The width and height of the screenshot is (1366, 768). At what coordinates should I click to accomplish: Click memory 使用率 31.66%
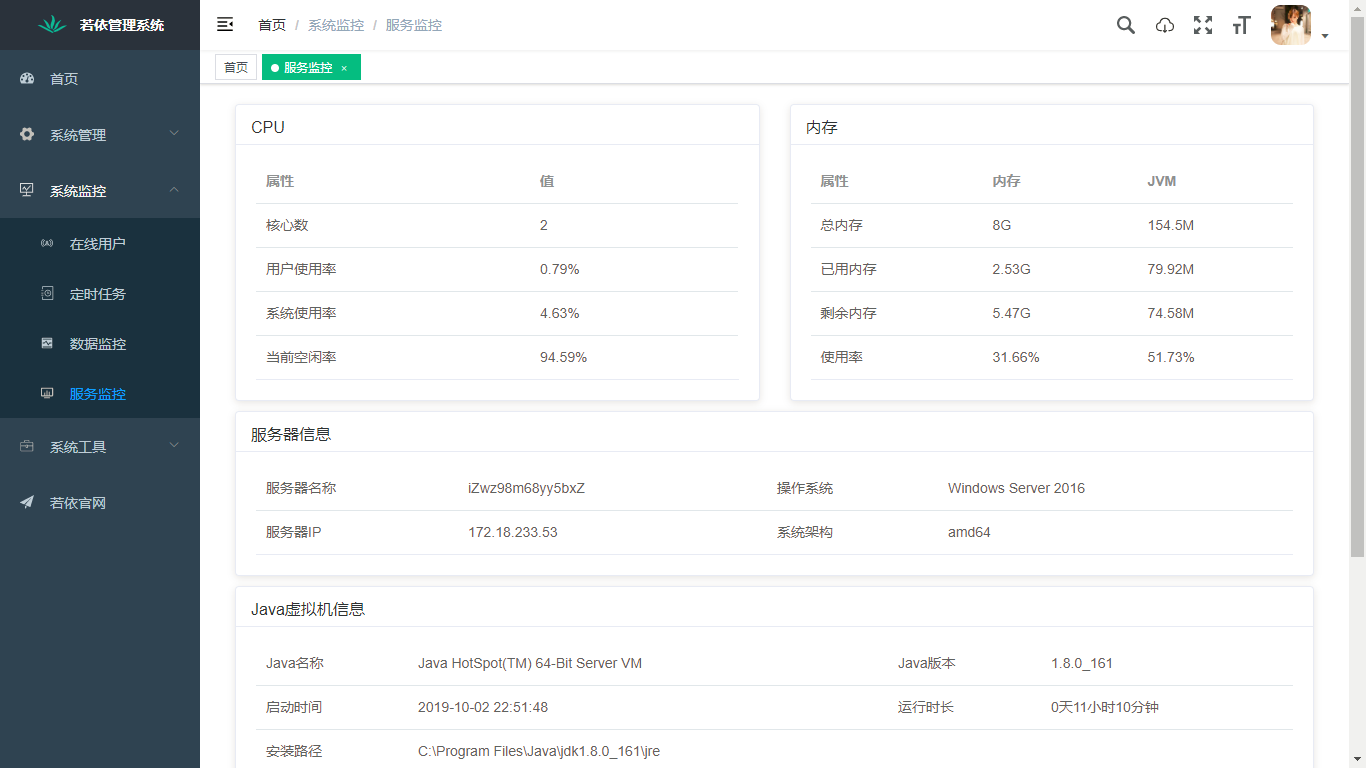click(1016, 357)
